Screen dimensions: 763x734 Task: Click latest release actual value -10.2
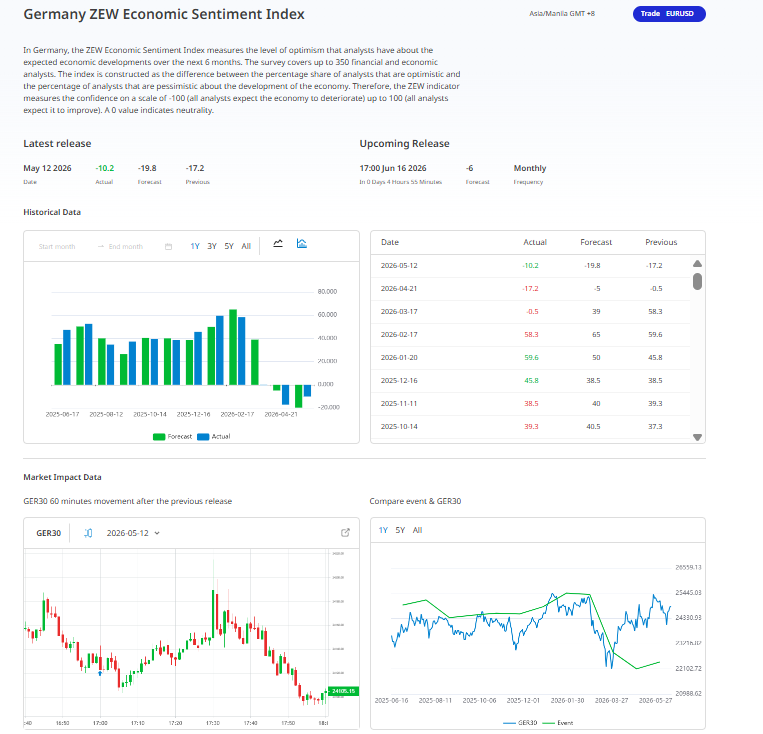click(105, 168)
